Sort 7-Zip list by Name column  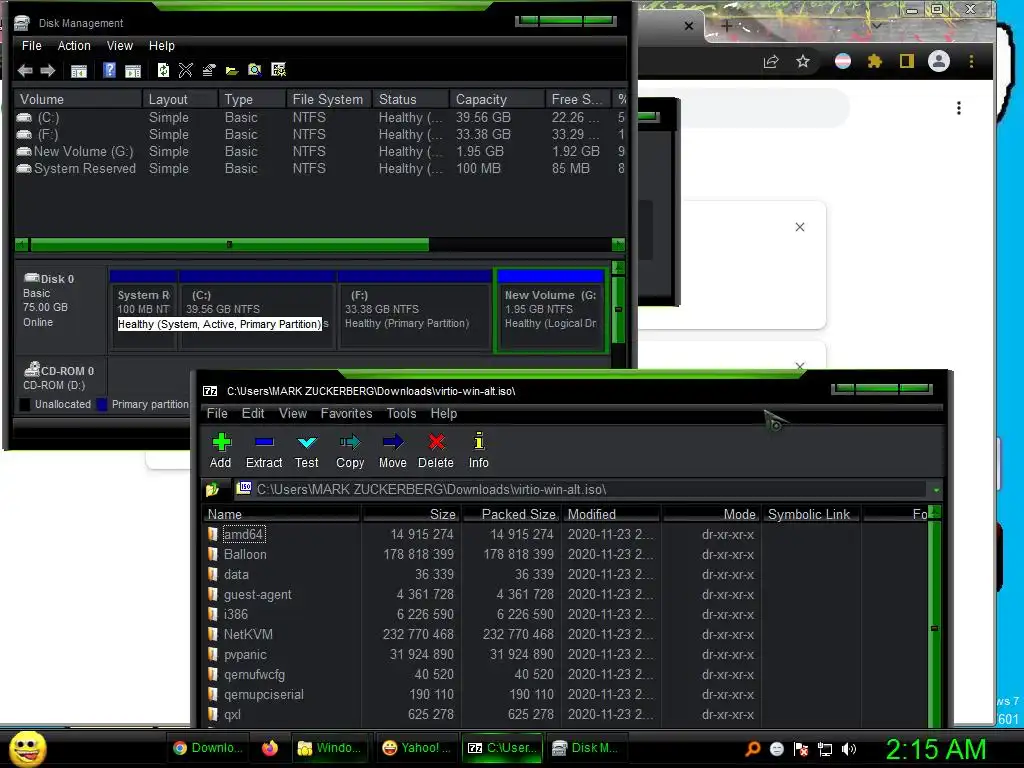[282, 515]
